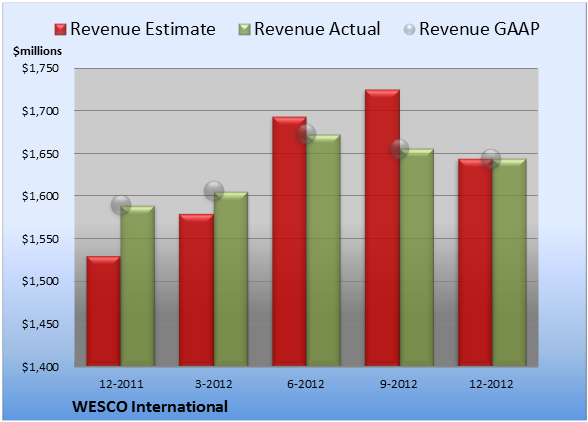Viewport: 588px width, 422px height.
Task: Select the green actual bar for 9-2012
Action: point(417,257)
